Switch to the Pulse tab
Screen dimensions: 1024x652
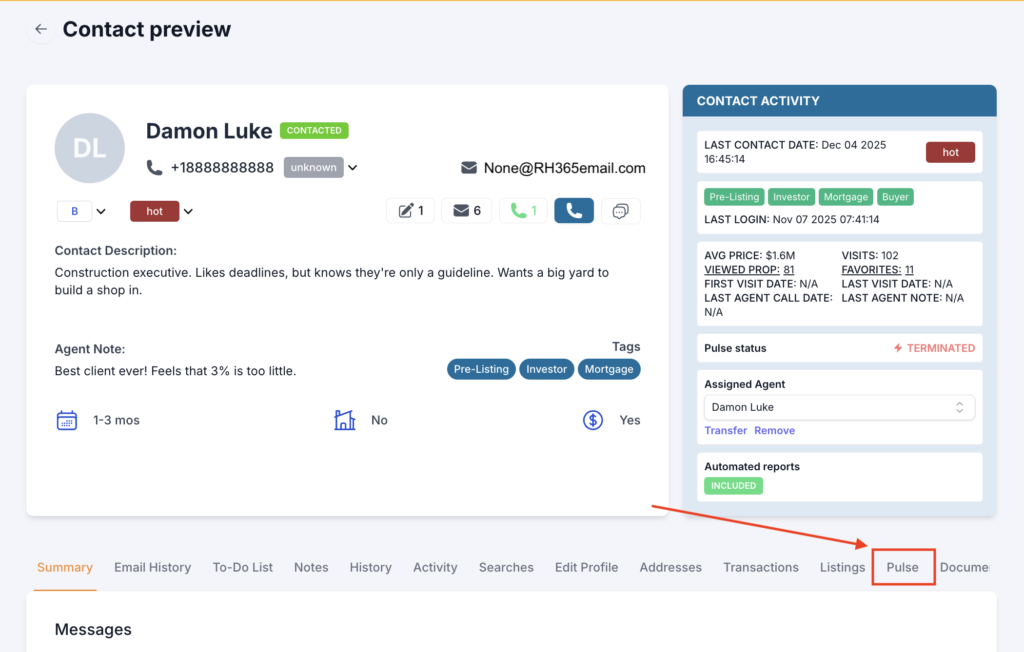902,566
